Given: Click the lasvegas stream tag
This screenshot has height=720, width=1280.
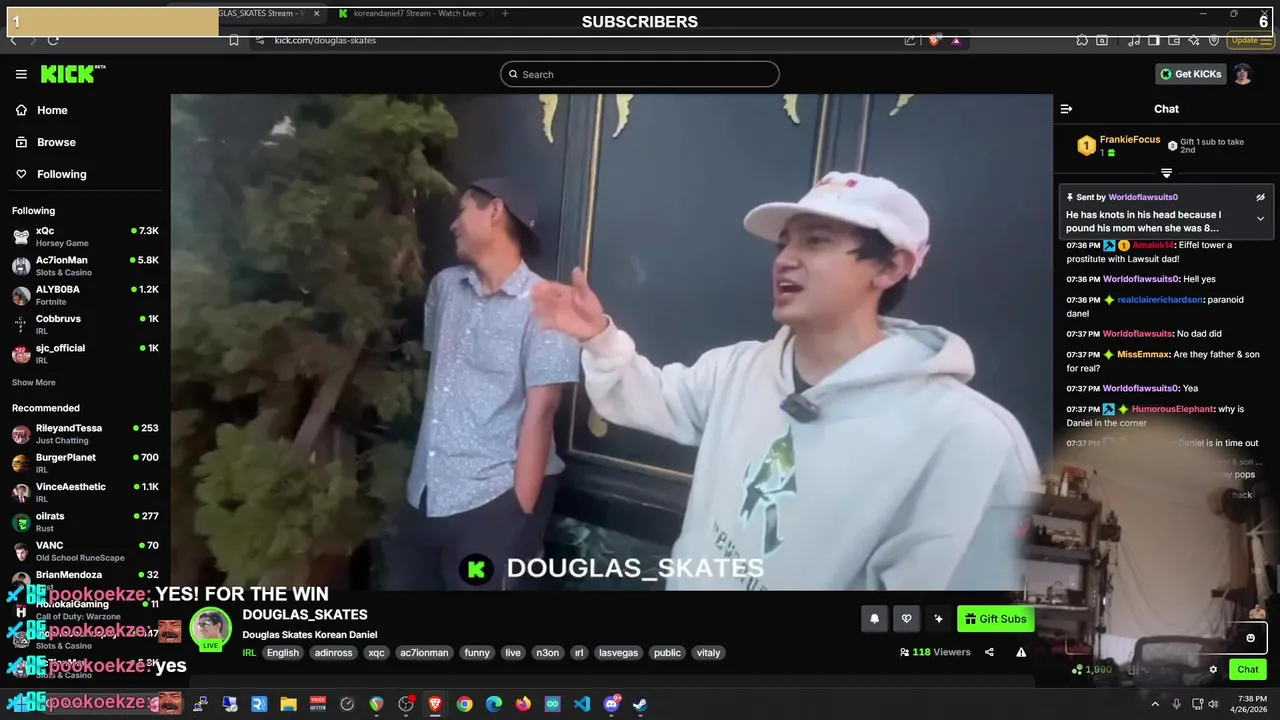Looking at the screenshot, I should tap(617, 653).
